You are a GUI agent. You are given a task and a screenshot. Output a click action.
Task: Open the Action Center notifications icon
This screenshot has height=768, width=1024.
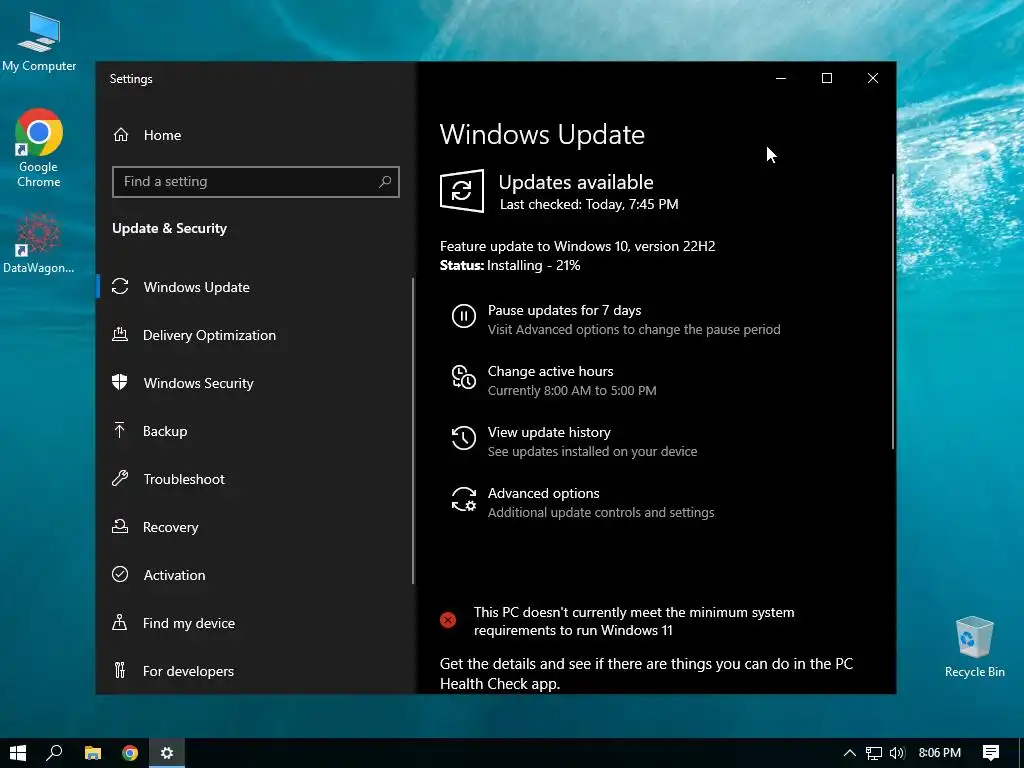[991, 753]
